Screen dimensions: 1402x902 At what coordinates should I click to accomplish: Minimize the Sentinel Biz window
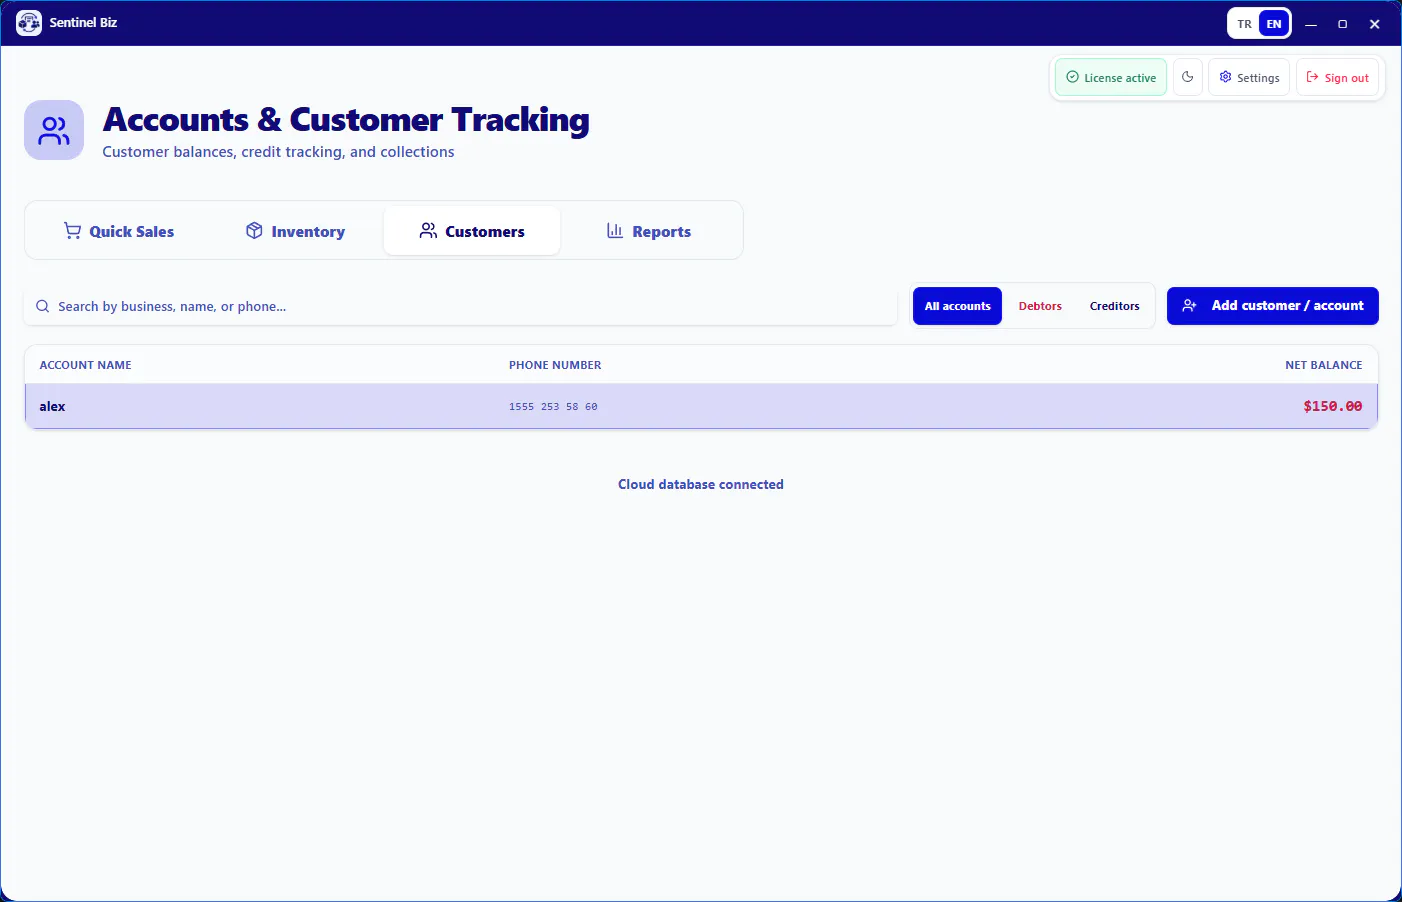click(x=1311, y=24)
